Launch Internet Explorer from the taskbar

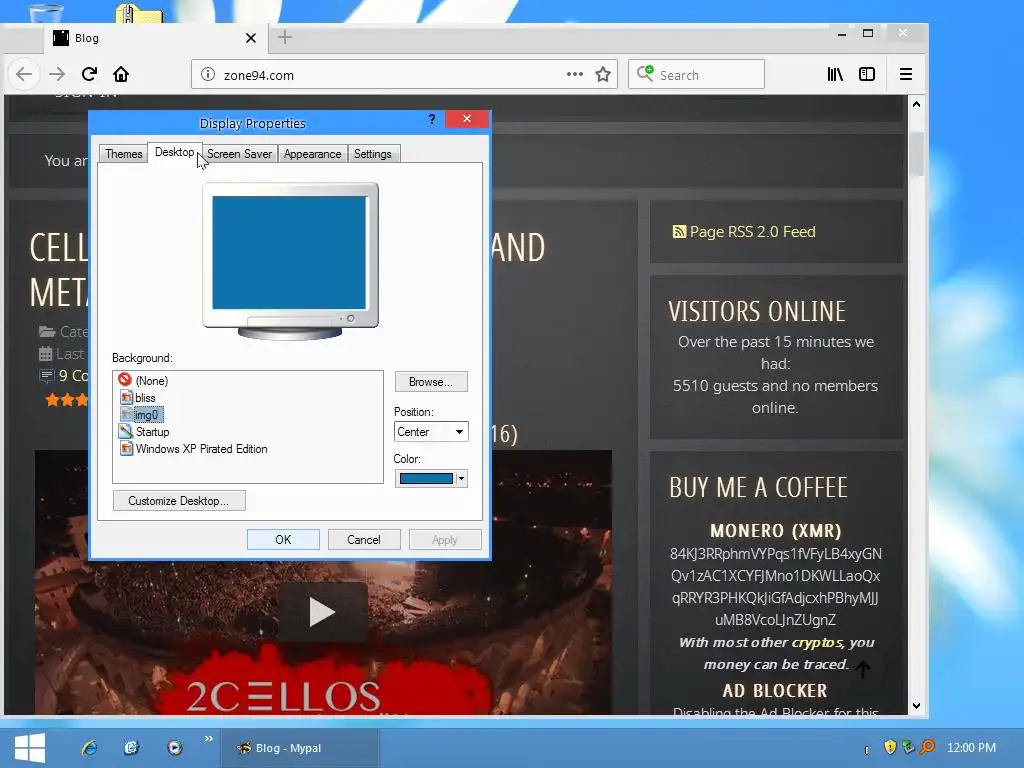89,748
